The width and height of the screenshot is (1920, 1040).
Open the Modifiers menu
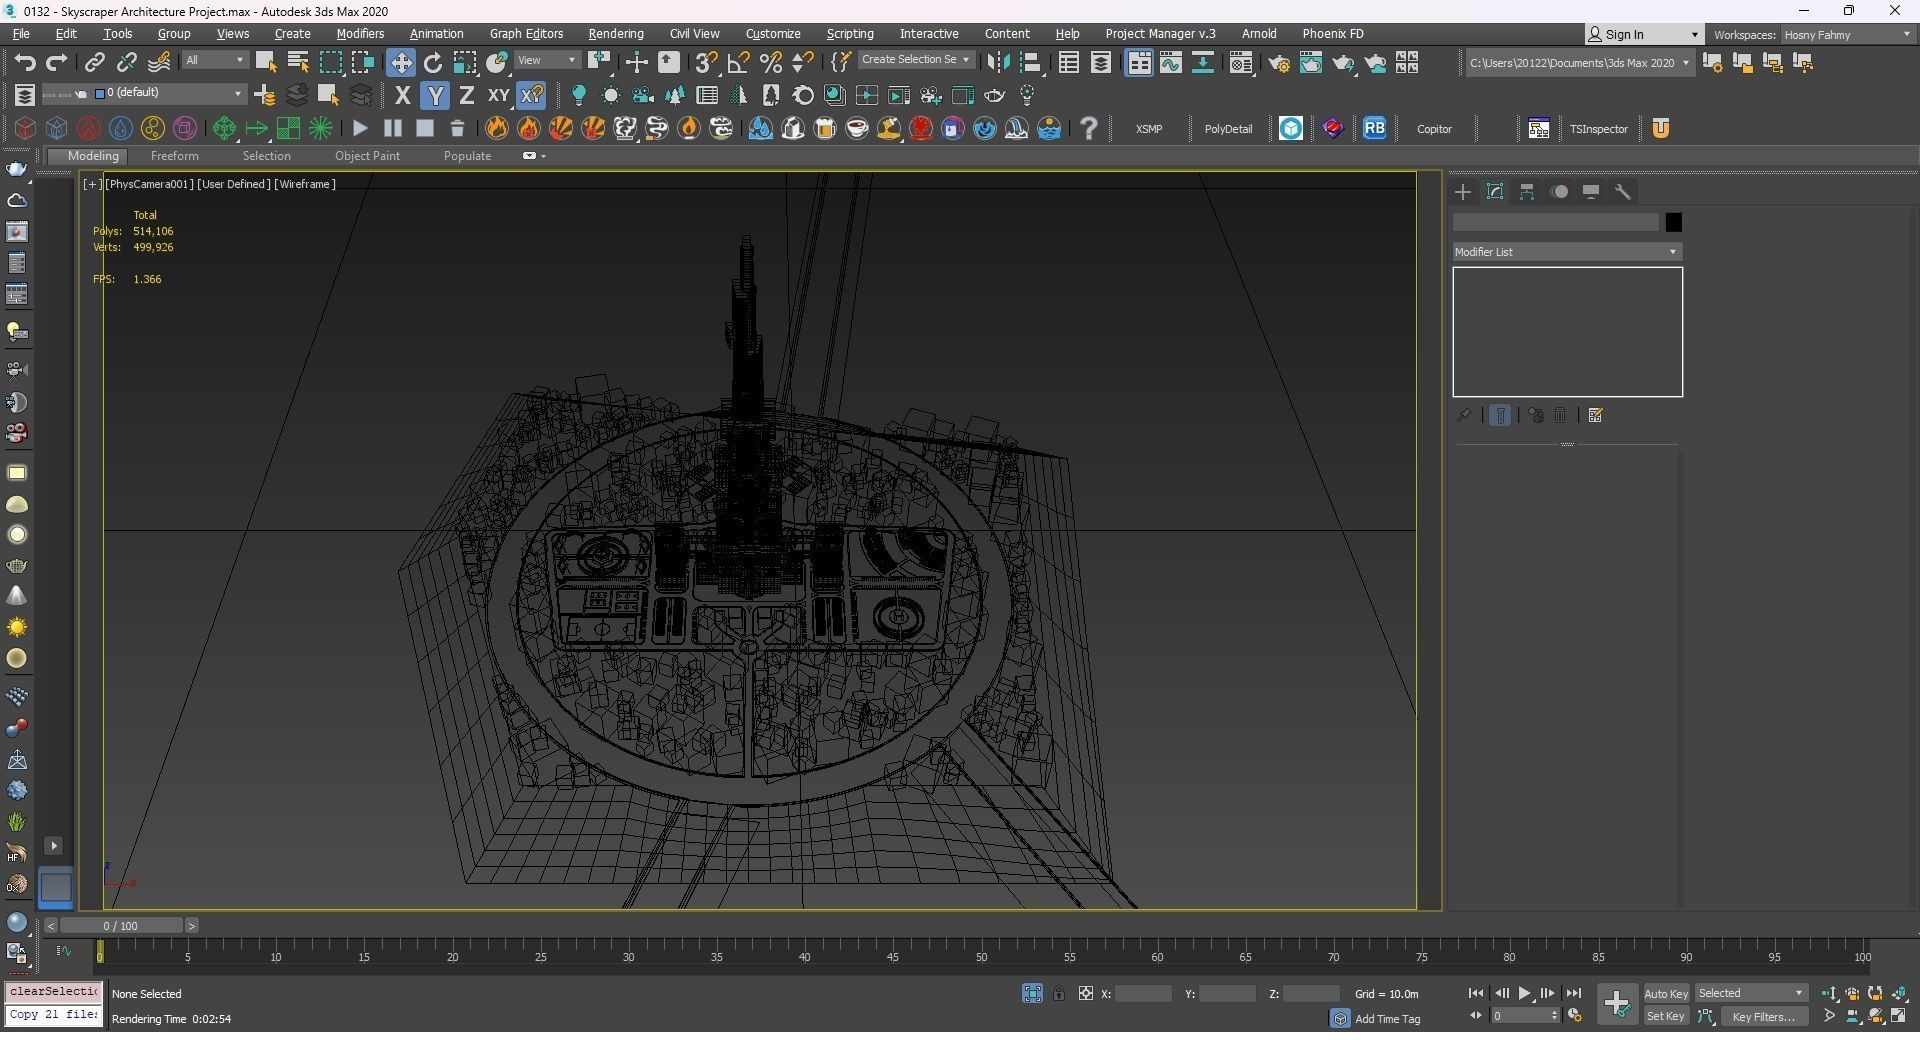pyautogui.click(x=360, y=34)
